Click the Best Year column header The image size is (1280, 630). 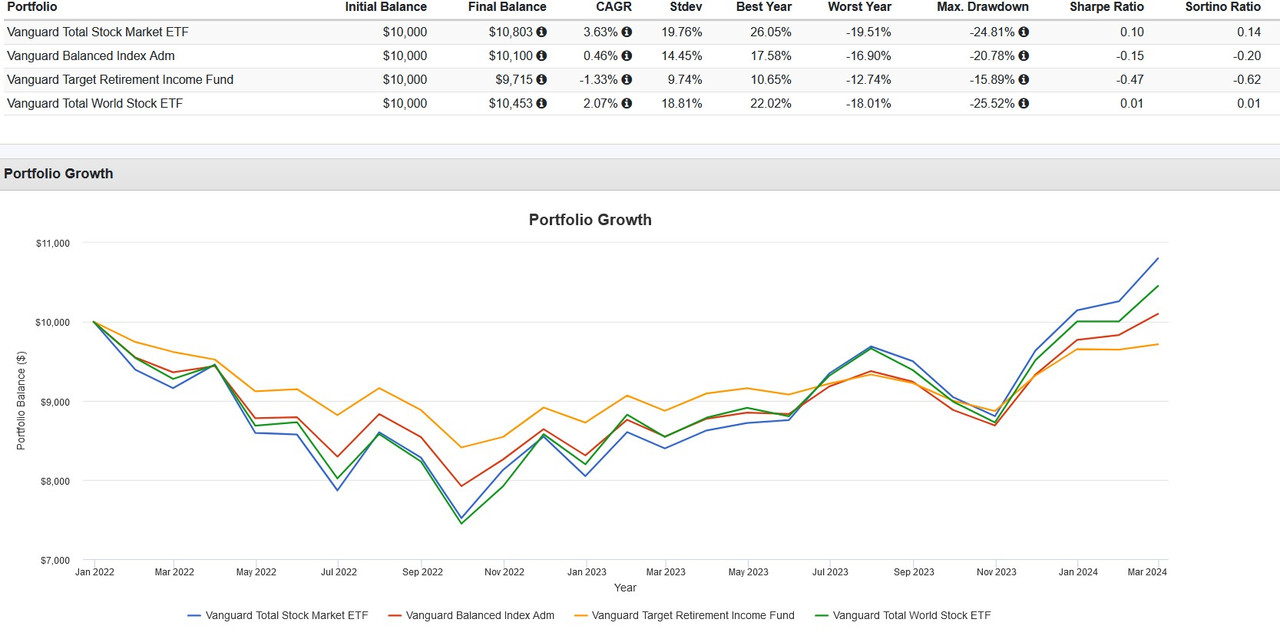764,7
